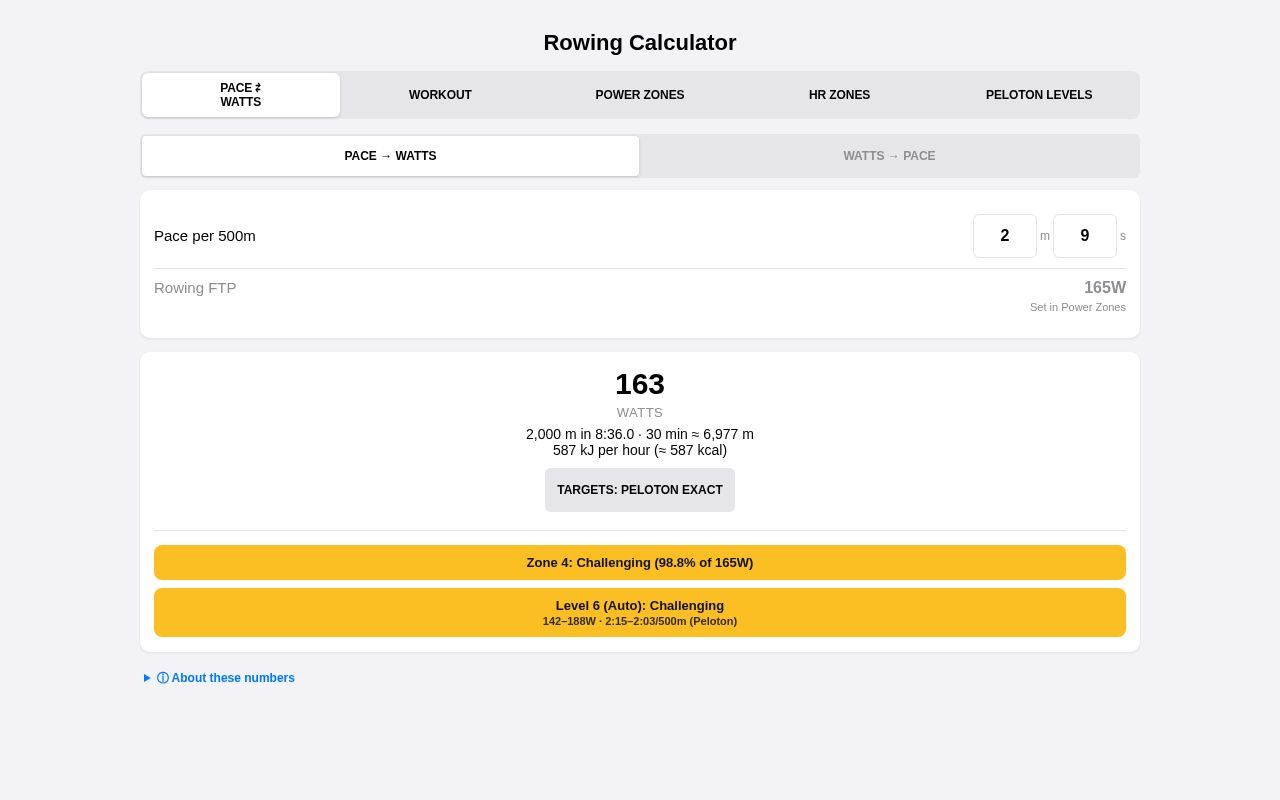Switch to the Pace ⇄ Watts tab
This screenshot has height=800, width=1280.
coord(241,95)
